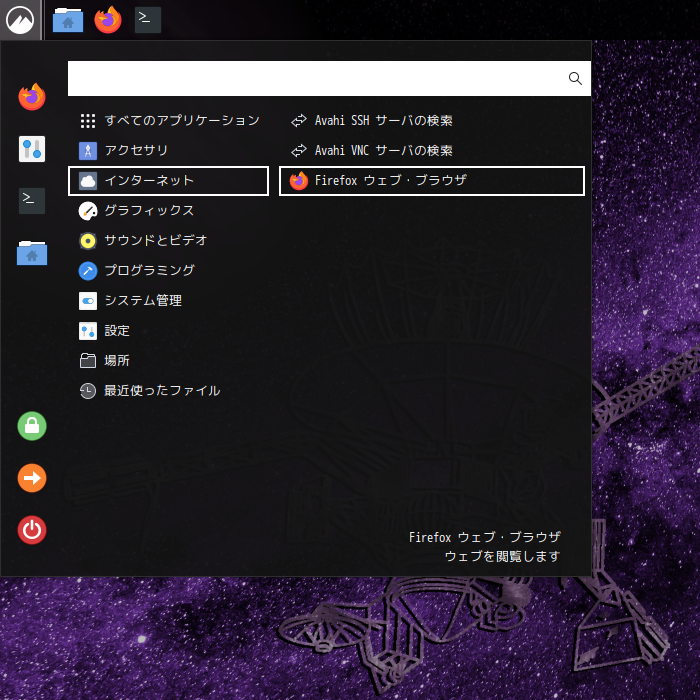Click the disc icon beside サウンドとビデオ
This screenshot has height=700, width=700.
click(88, 241)
